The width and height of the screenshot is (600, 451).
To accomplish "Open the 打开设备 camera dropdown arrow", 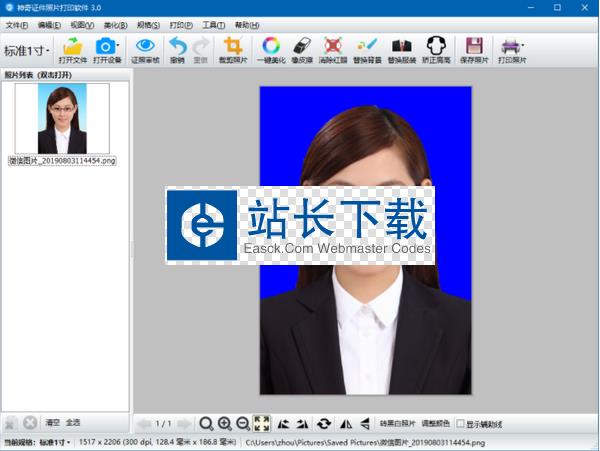I will click(x=119, y=46).
